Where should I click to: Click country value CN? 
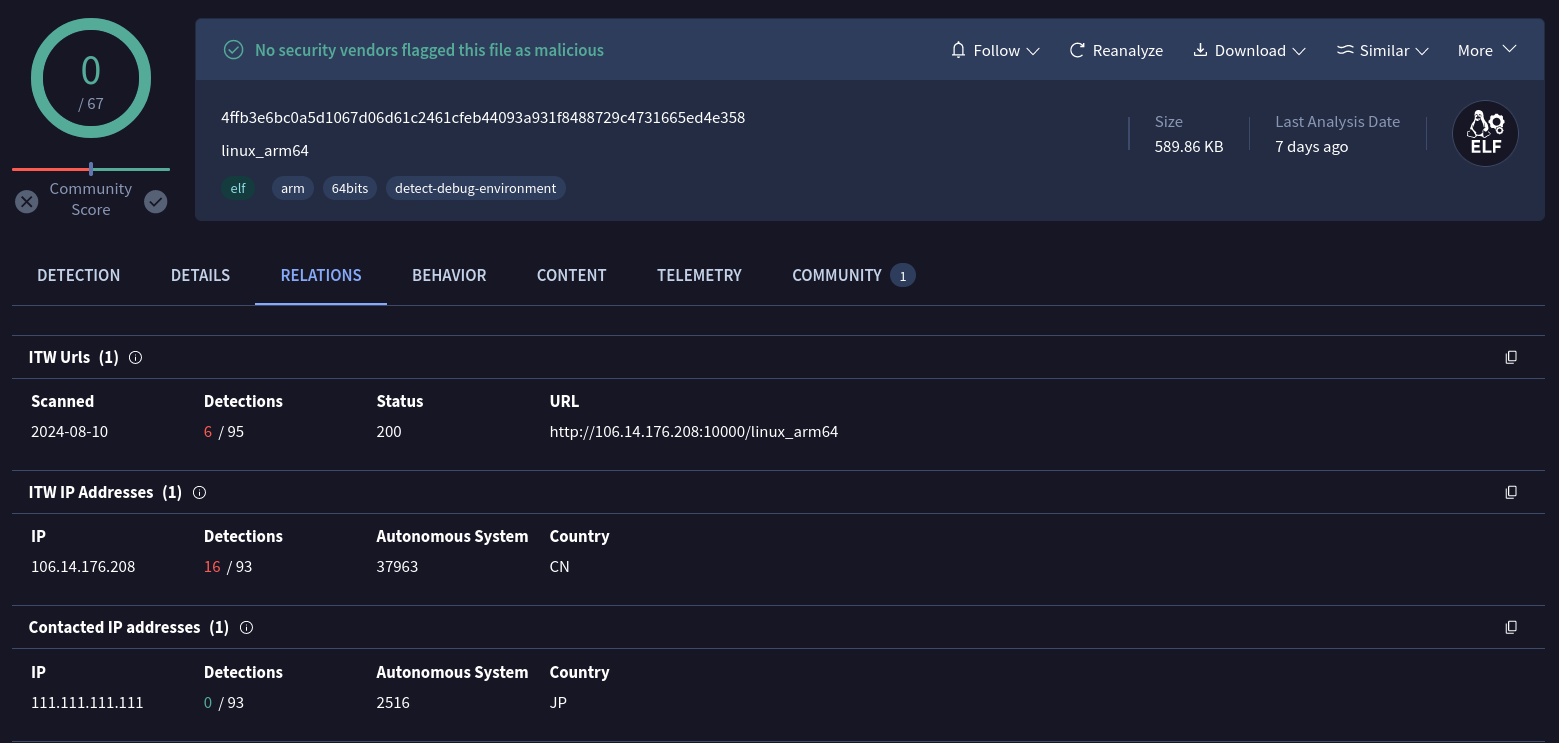560,567
